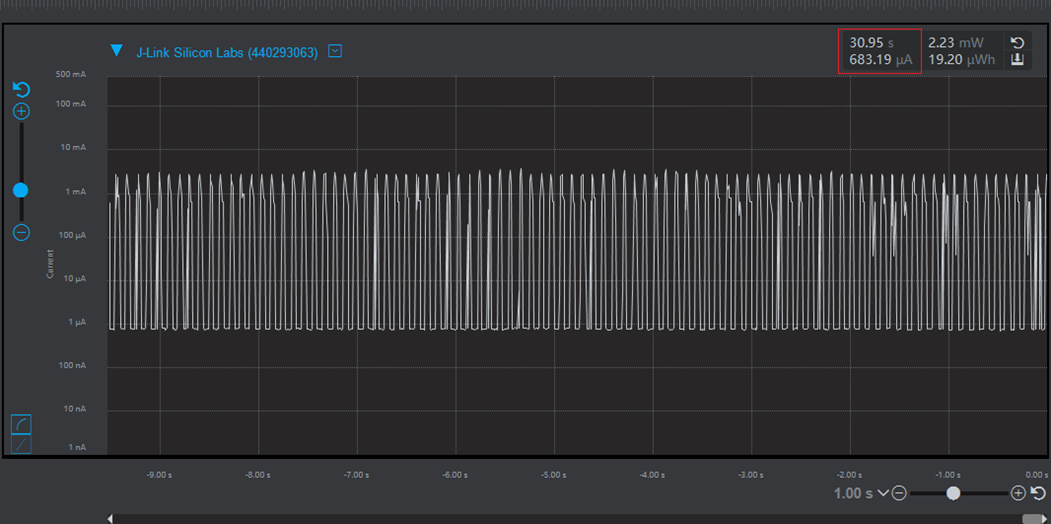Screen dimensions: 1051x524
Task: Zoom in on the current axis
Action: pyautogui.click(x=21, y=111)
